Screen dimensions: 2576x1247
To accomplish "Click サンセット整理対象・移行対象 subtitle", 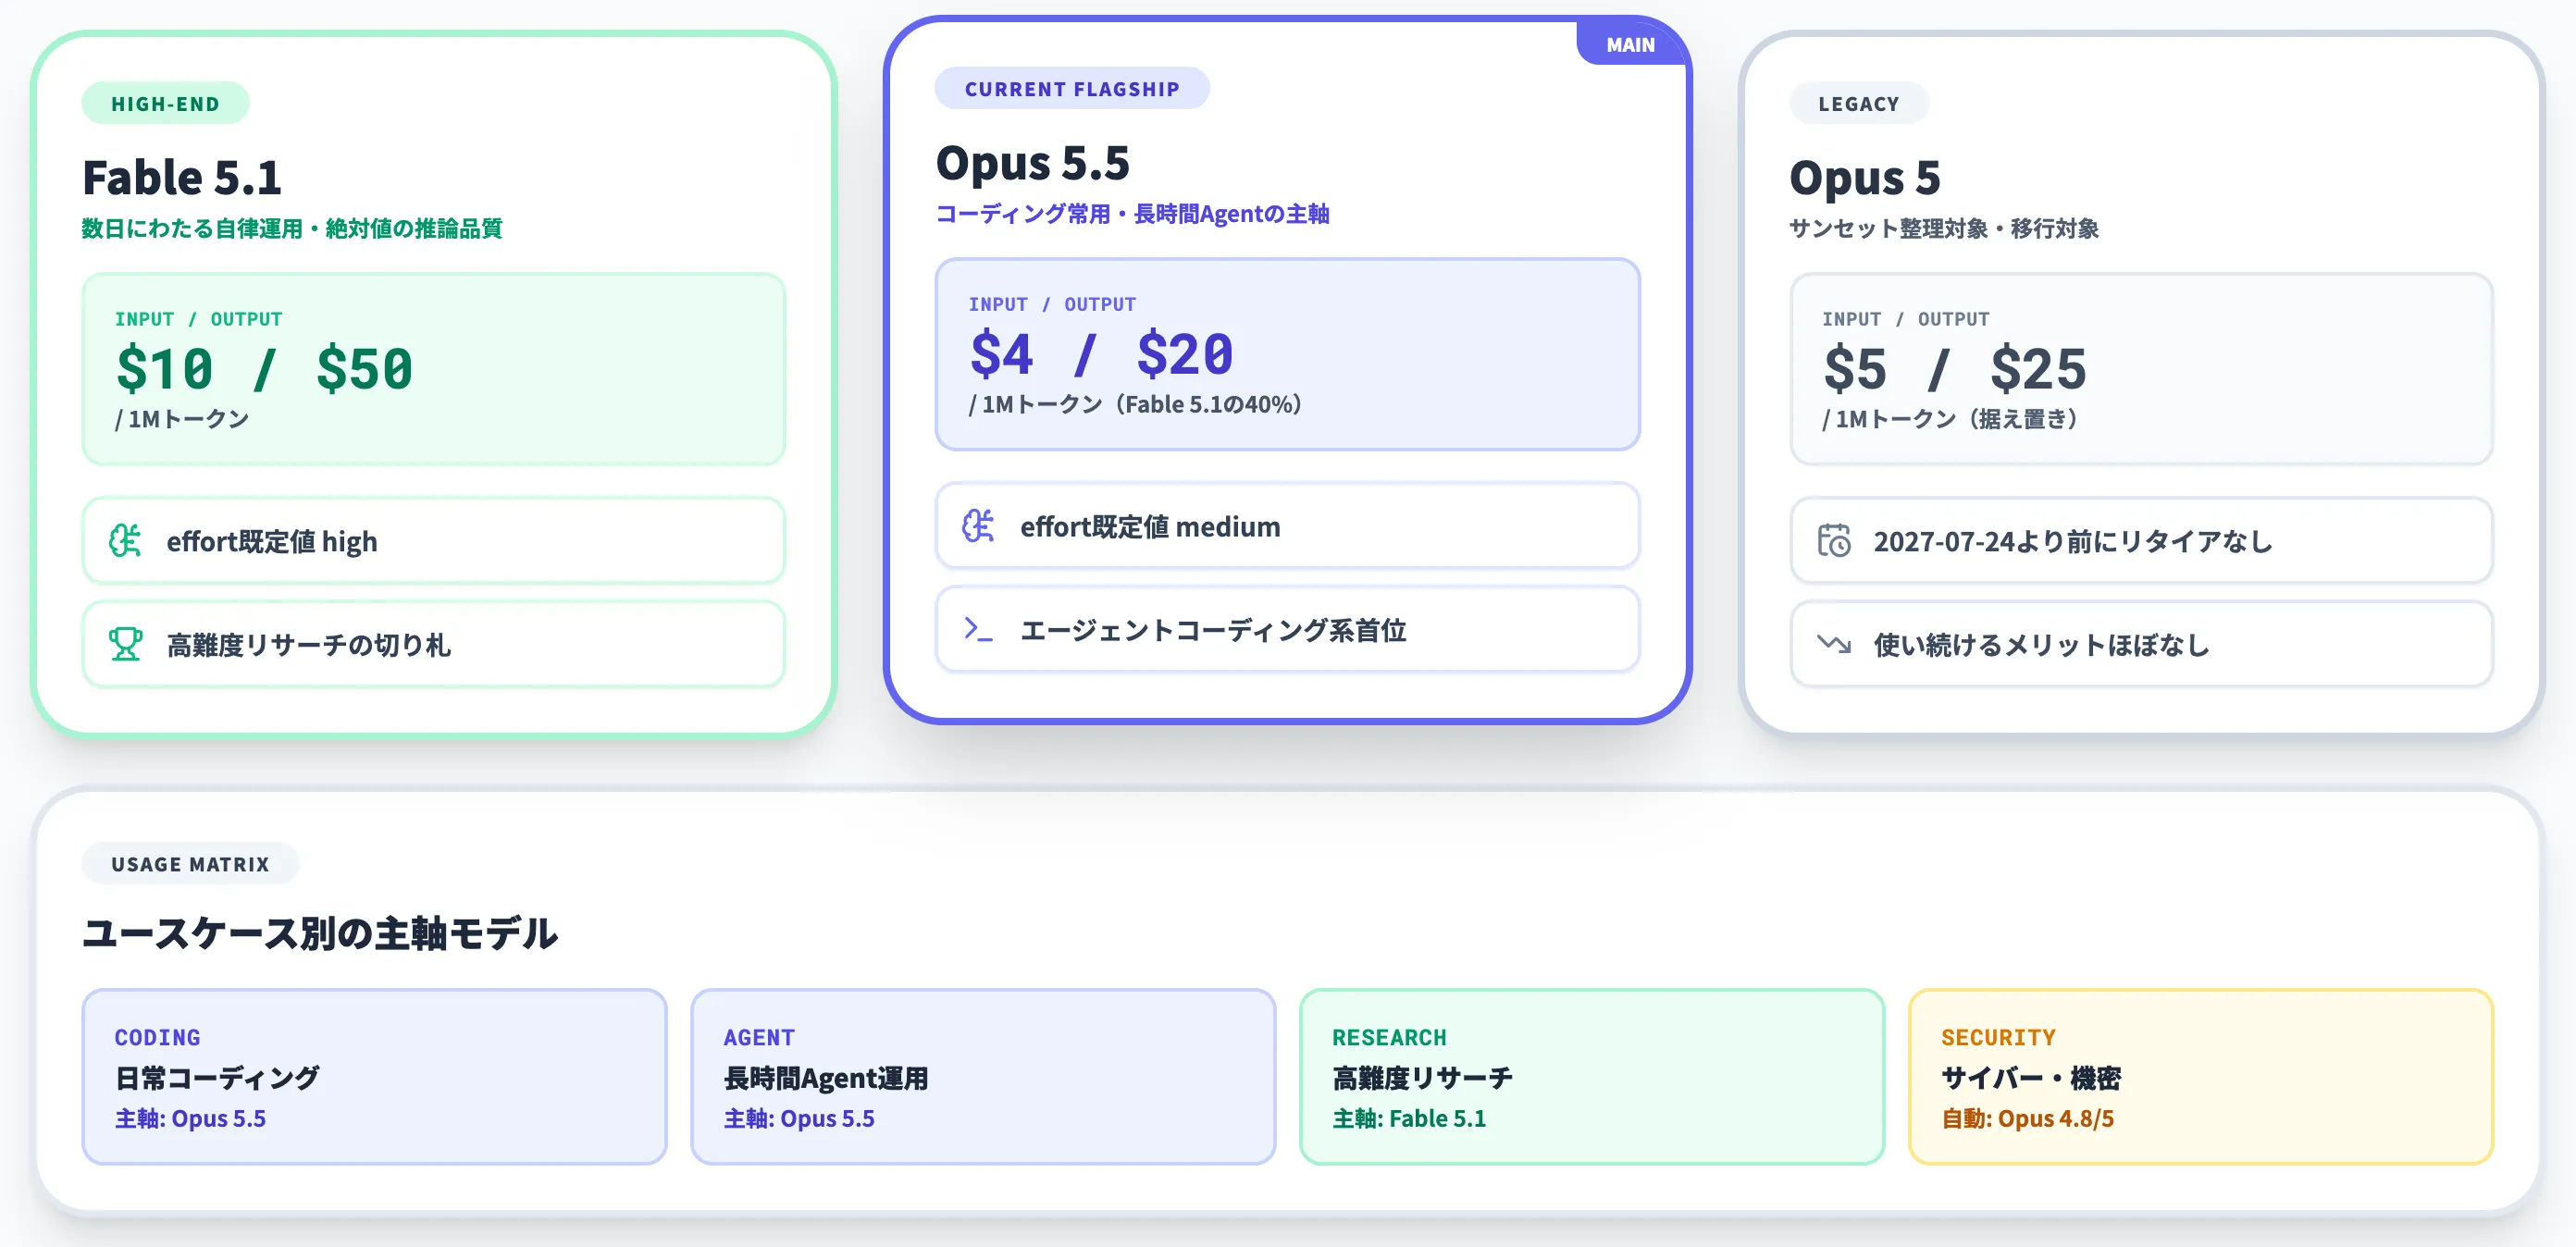I will 1944,228.
